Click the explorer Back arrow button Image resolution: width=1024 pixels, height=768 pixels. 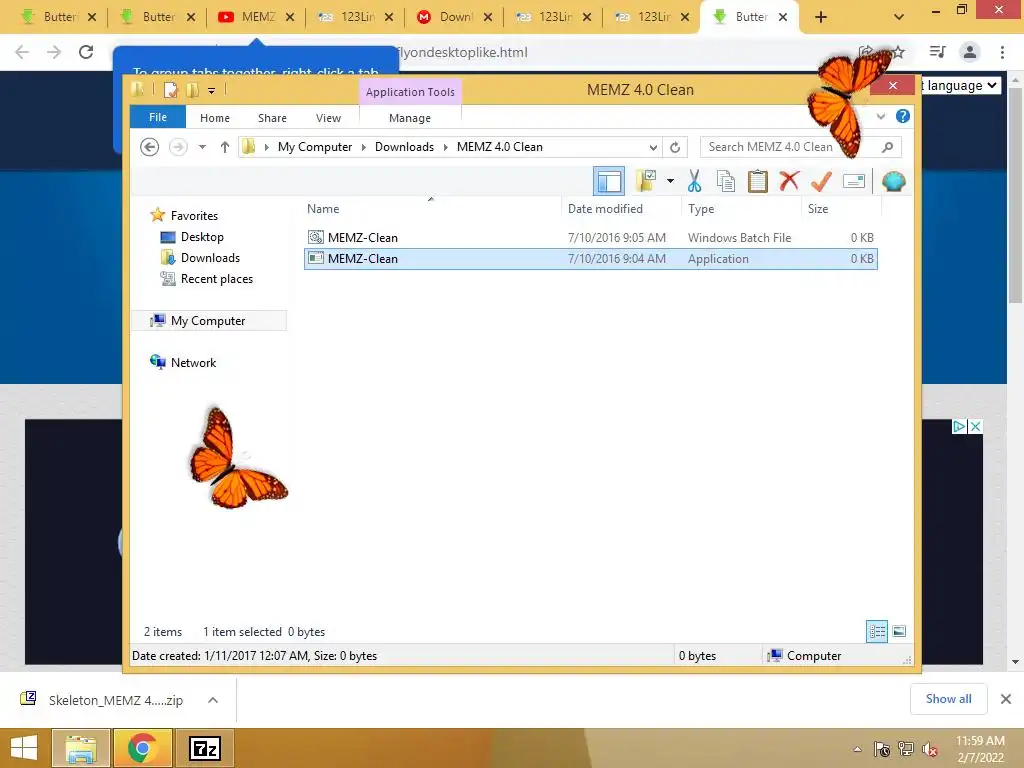click(150, 147)
